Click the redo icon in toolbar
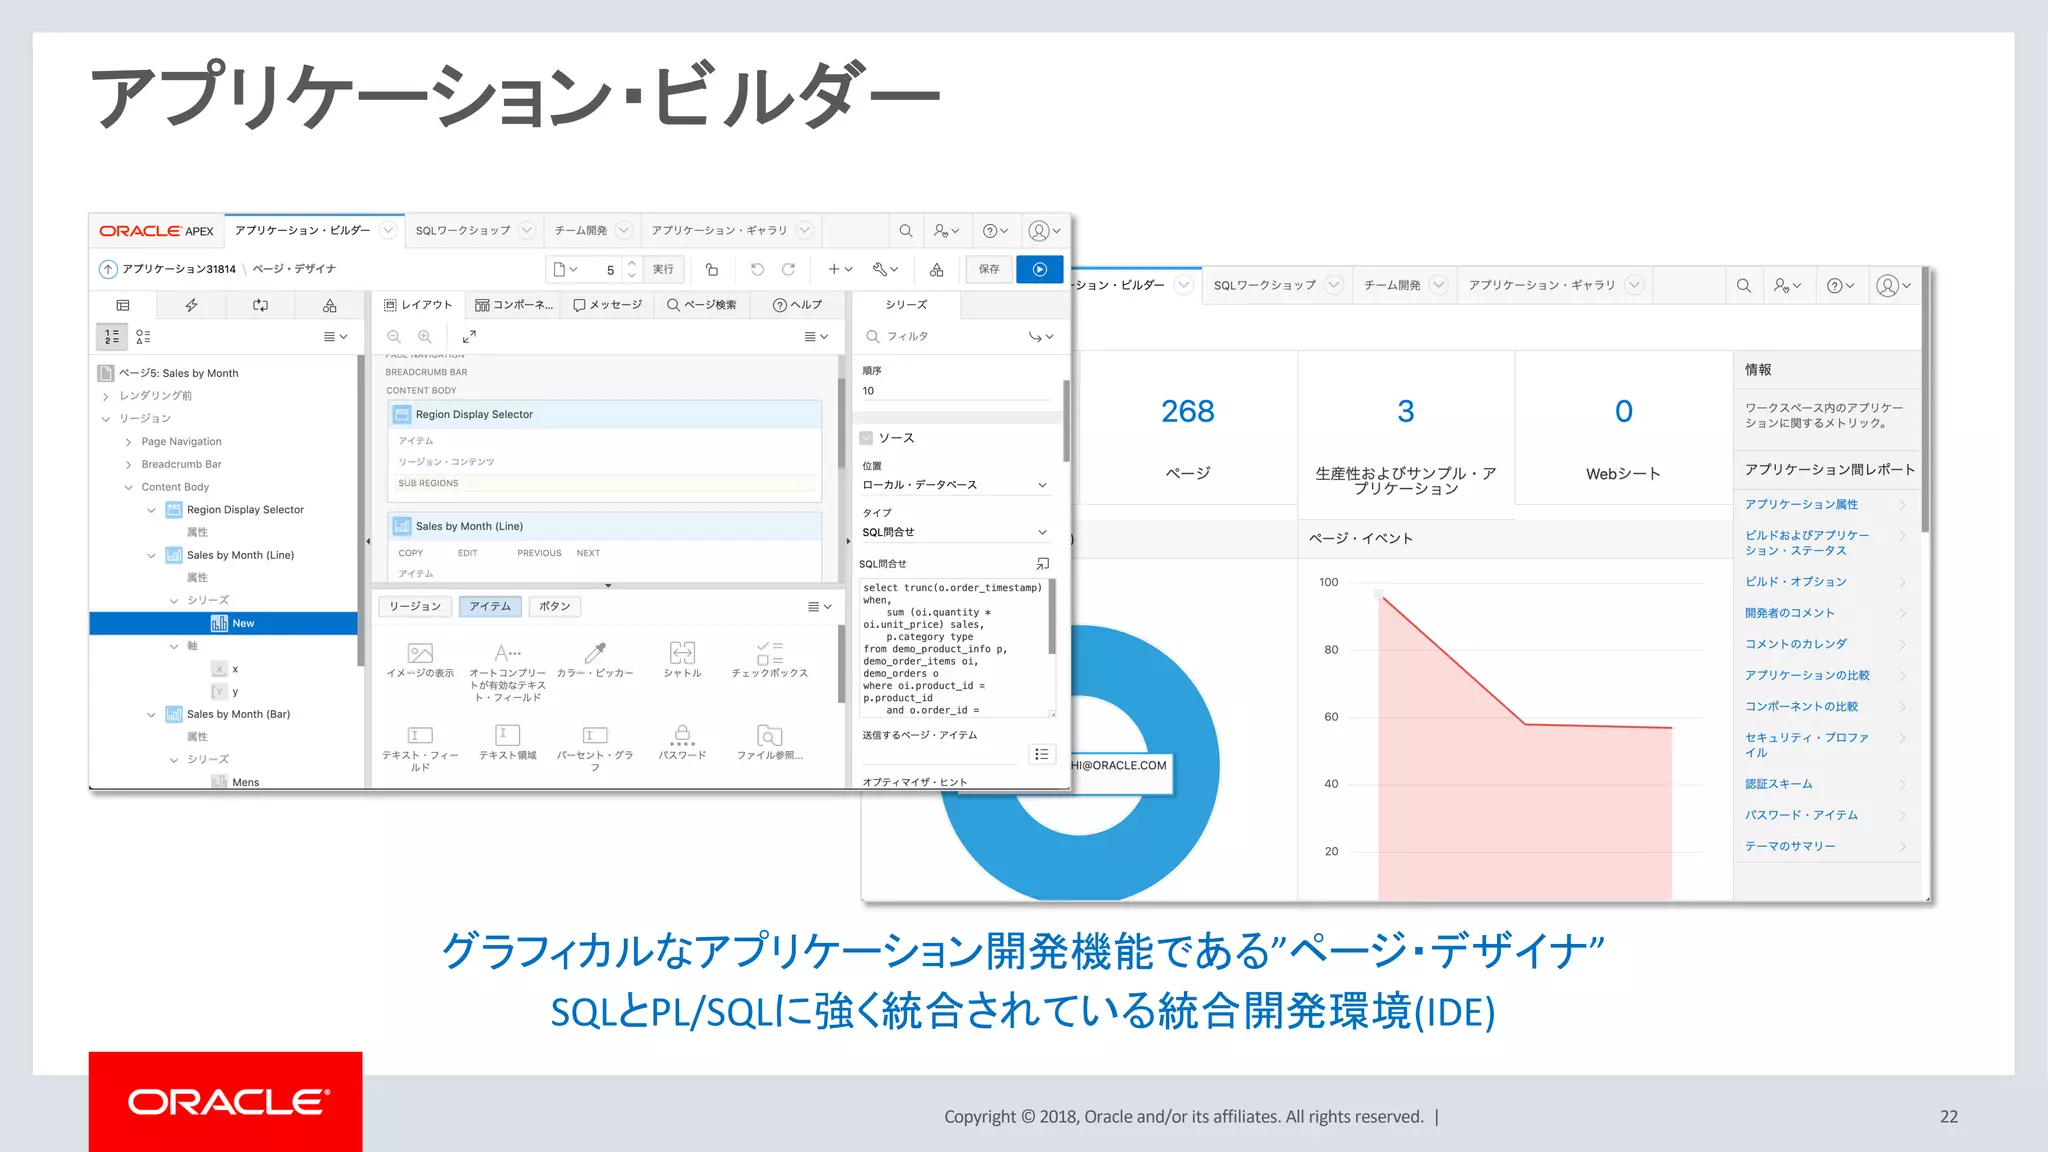 pyautogui.click(x=788, y=269)
